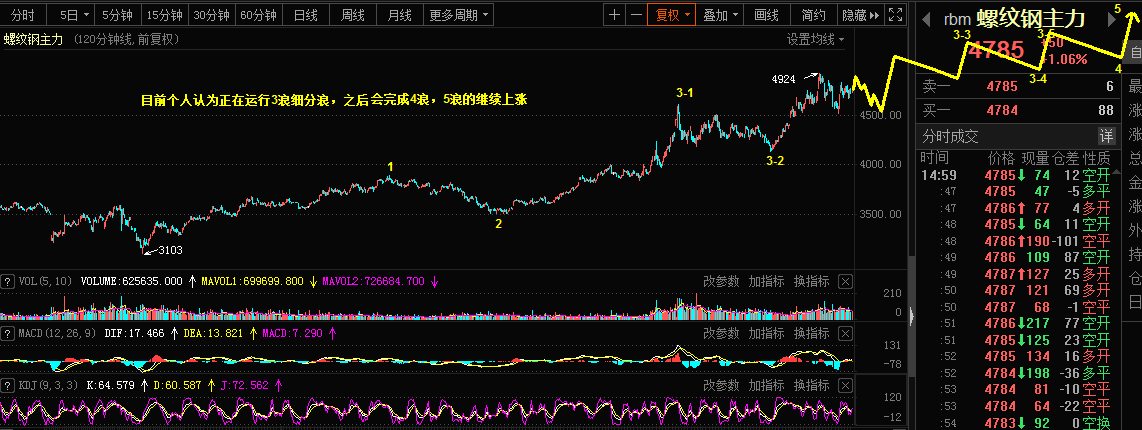Viewport: 1142px width, 430px height.
Task: Click the 螺纹钢主力 contract title
Action: point(1031,20)
